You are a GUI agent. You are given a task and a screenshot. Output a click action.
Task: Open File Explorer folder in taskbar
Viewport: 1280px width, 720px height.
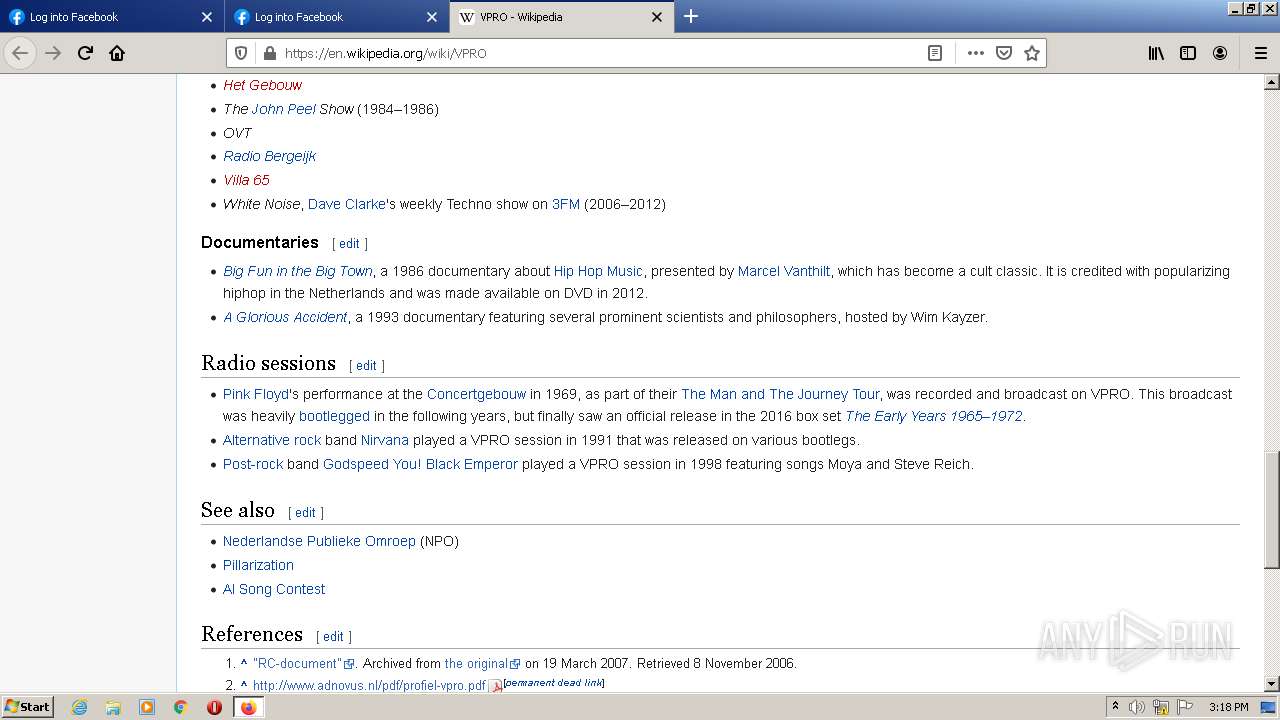(113, 707)
